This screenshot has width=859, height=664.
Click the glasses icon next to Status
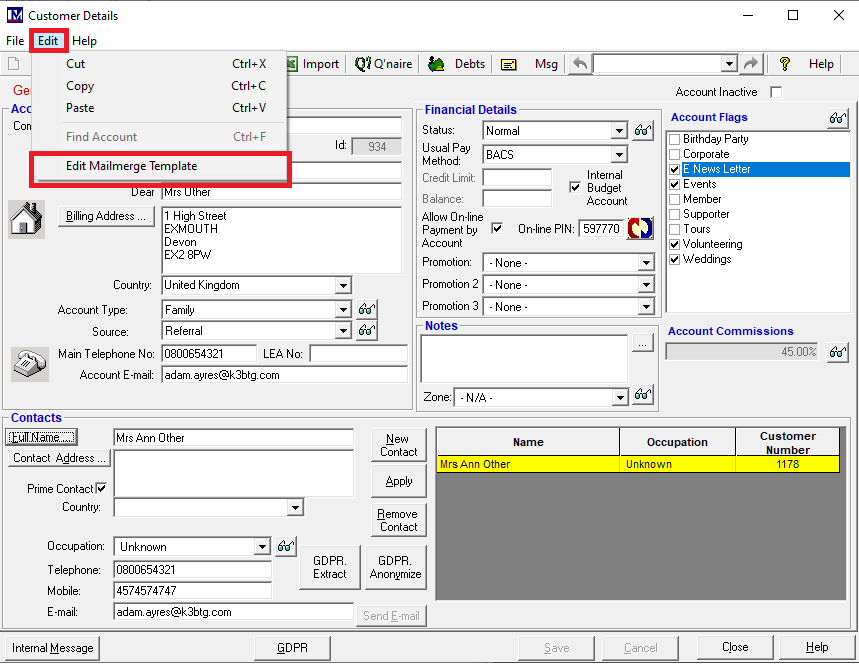(x=643, y=131)
